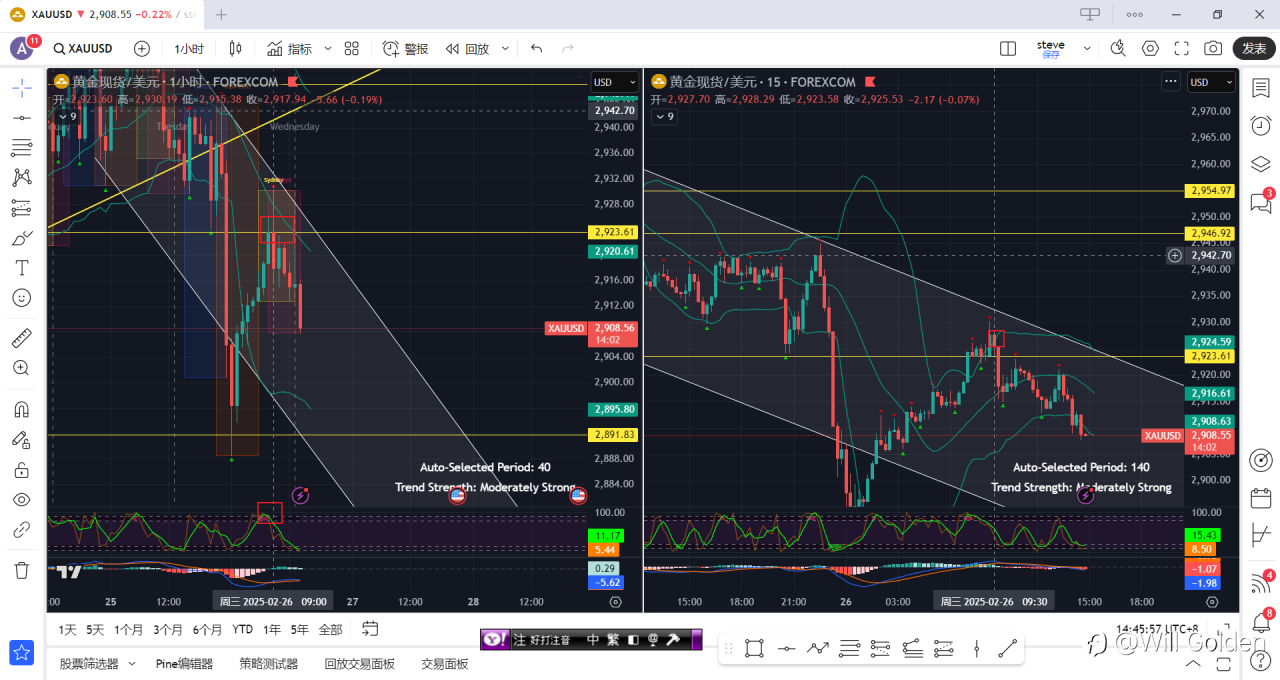1280x680 pixels.
Task: Open the alerts clock panel
Action: coord(1260,125)
